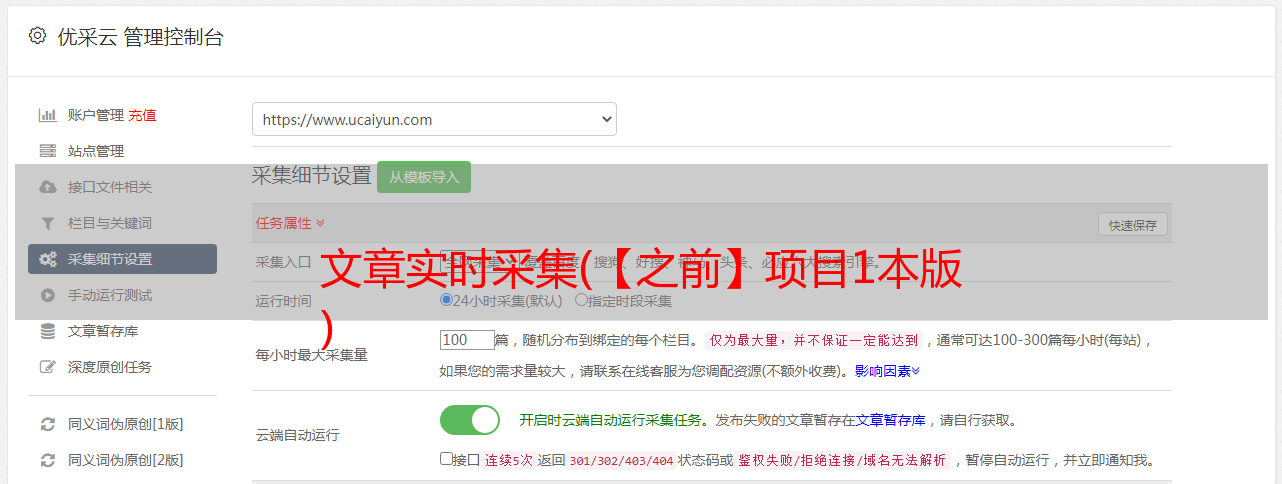Expand the 影响因素 link
Image resolution: width=1282 pixels, height=484 pixels.
tap(887, 370)
